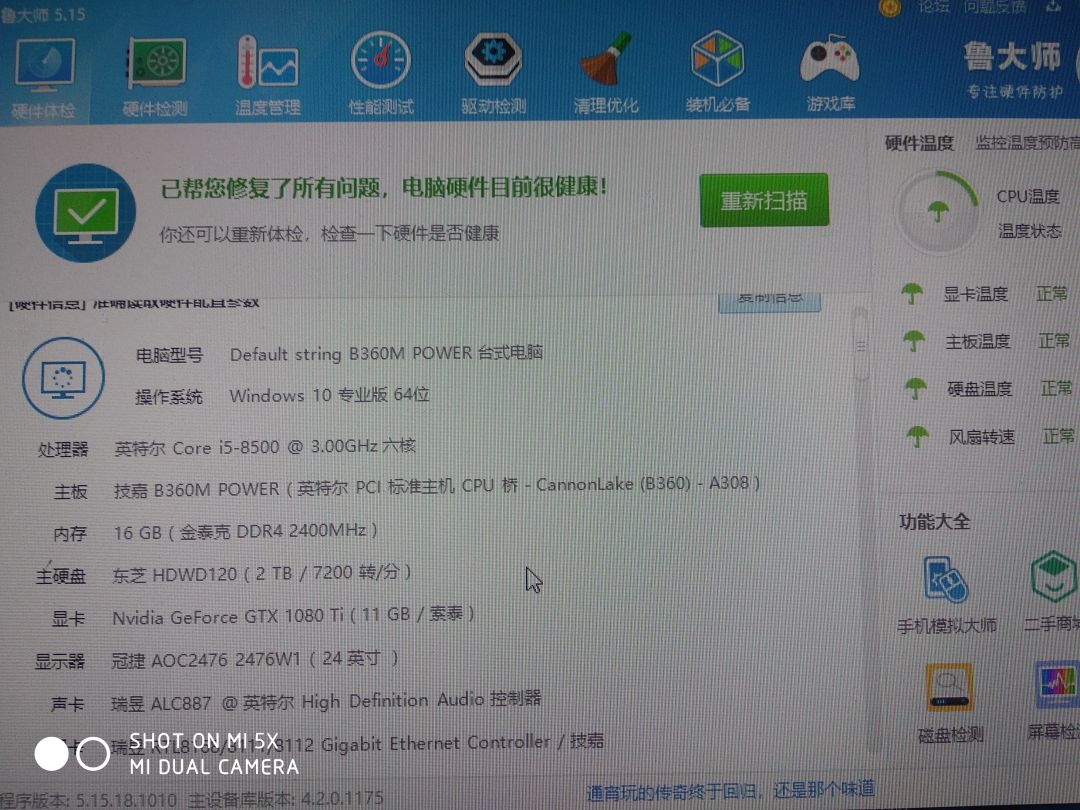Open the 驱动检测 driver detection tab
The width and height of the screenshot is (1080, 810).
tap(493, 73)
